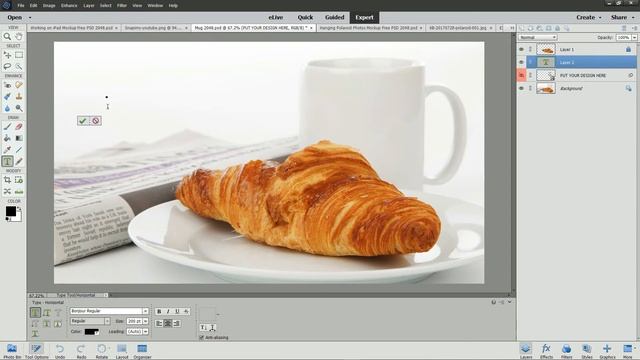This screenshot has height=360, width=640.
Task: Click the Undo button
Action: click(60, 351)
